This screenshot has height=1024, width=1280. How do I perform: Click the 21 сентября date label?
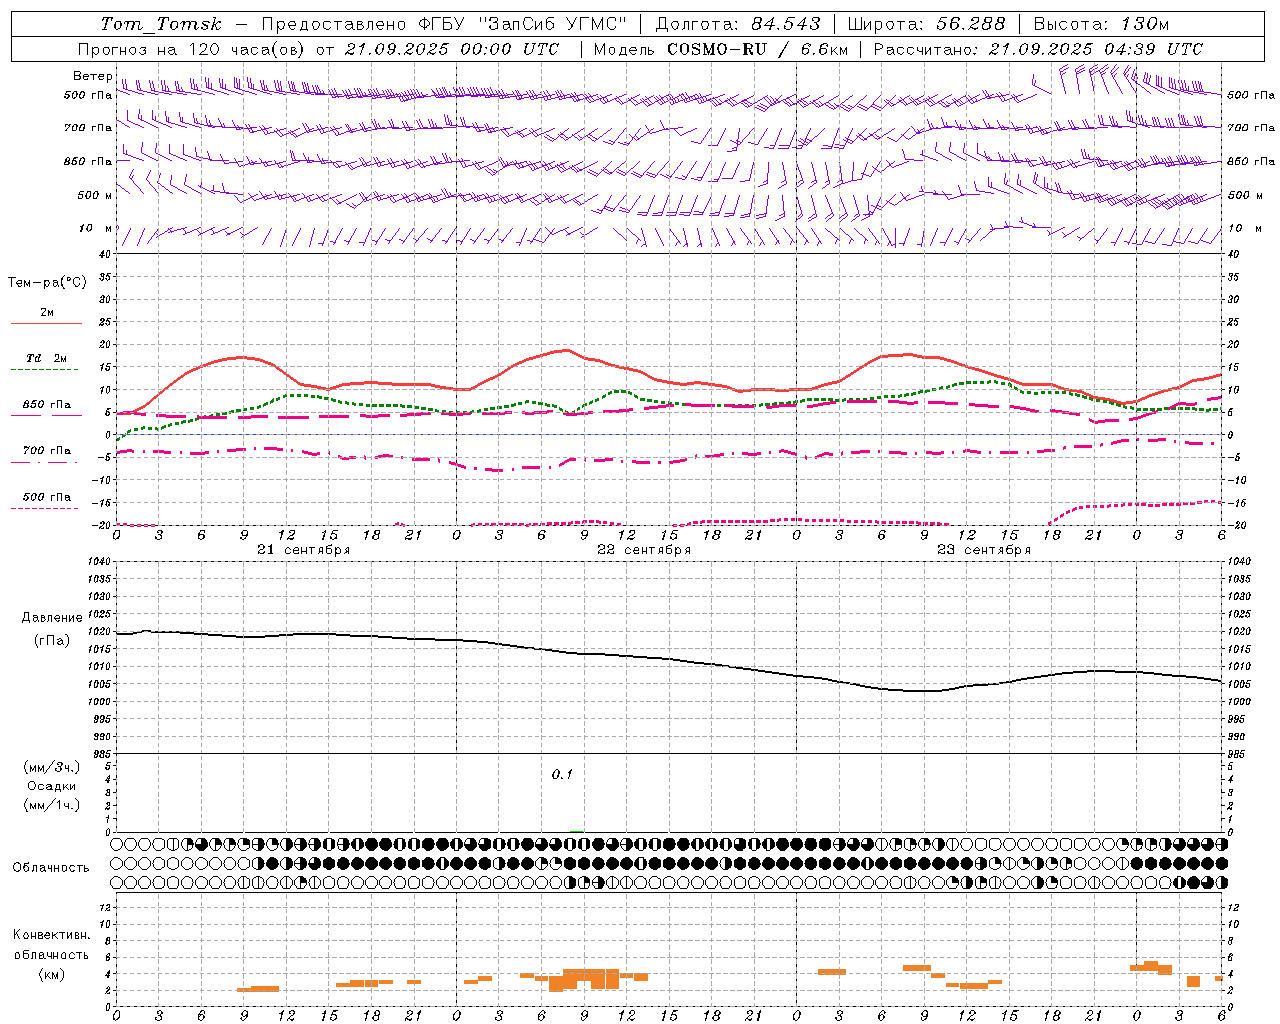pos(304,550)
